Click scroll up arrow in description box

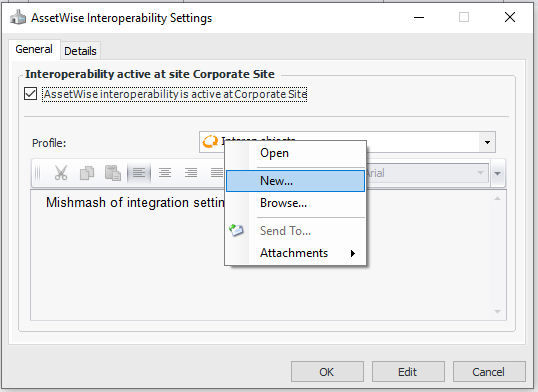pyautogui.click(x=498, y=198)
